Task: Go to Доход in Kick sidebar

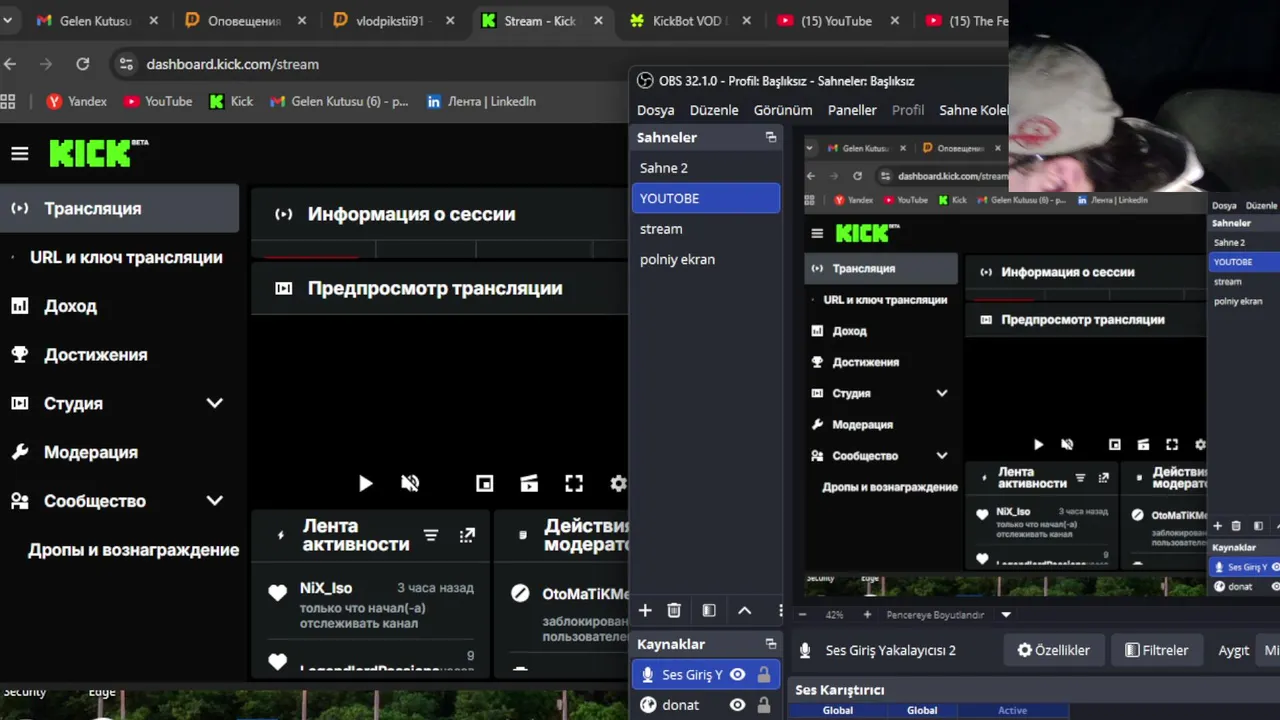Action: pos(70,306)
